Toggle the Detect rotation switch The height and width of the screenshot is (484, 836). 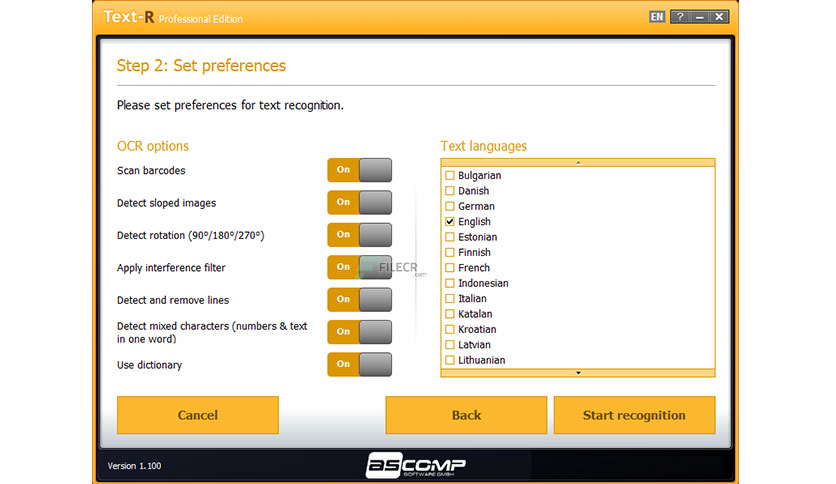click(x=359, y=235)
